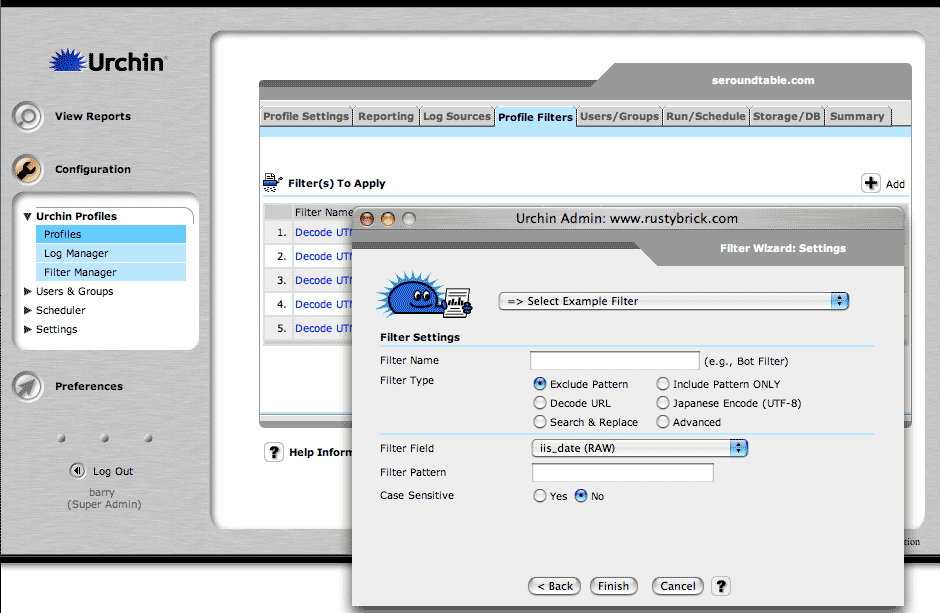
Task: Open filter 3 Decode link
Action: [323, 280]
